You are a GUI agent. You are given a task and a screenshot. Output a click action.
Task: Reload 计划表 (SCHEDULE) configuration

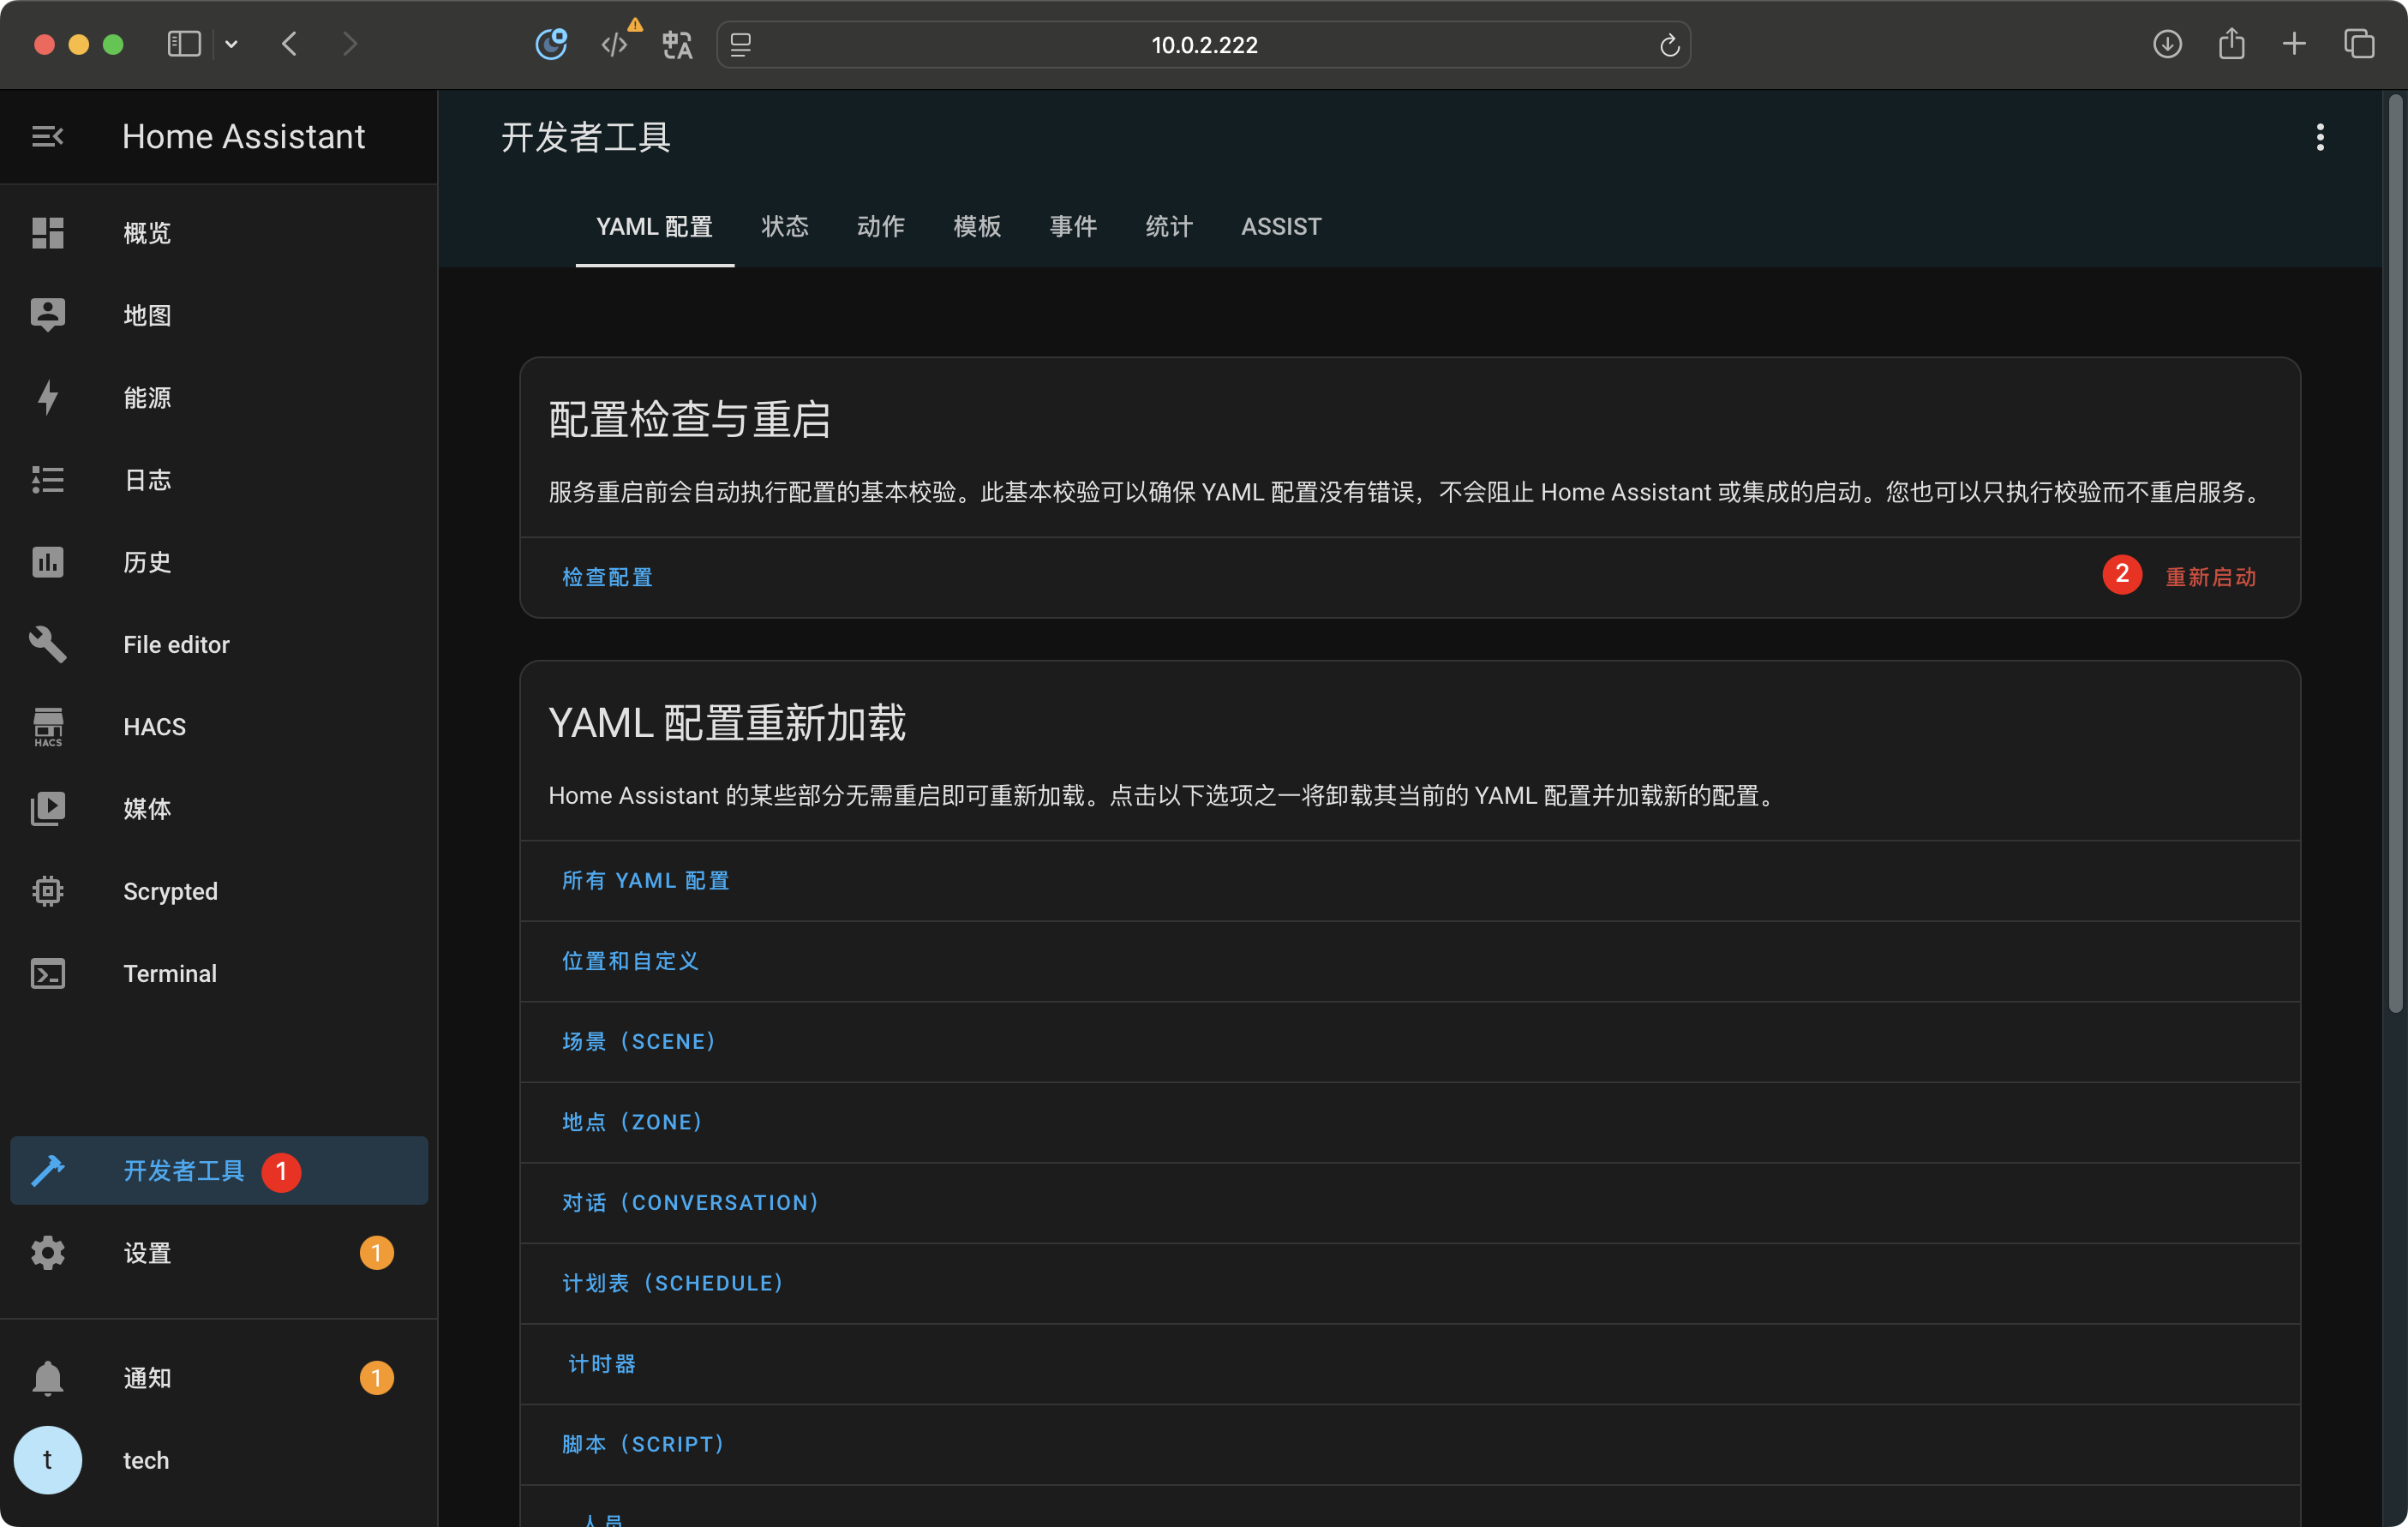[x=672, y=1283]
